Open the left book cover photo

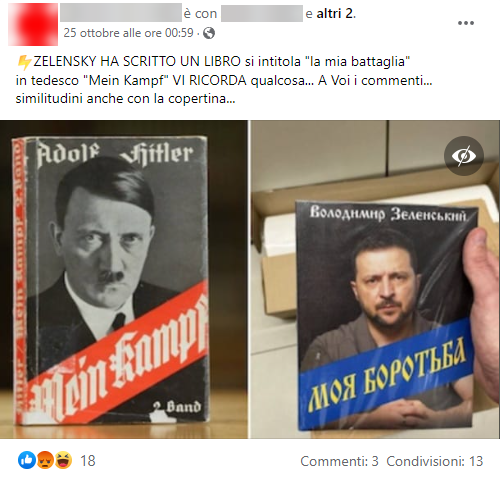124,279
